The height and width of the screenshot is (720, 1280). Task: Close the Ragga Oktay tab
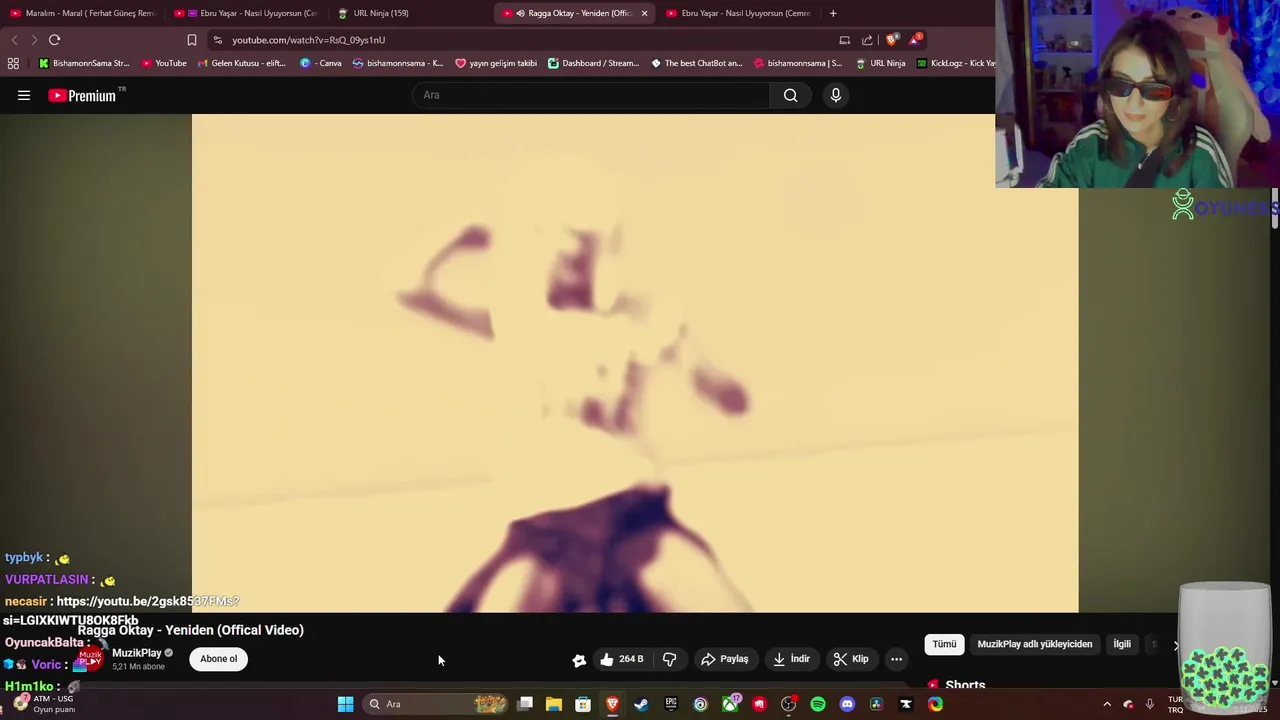(644, 13)
